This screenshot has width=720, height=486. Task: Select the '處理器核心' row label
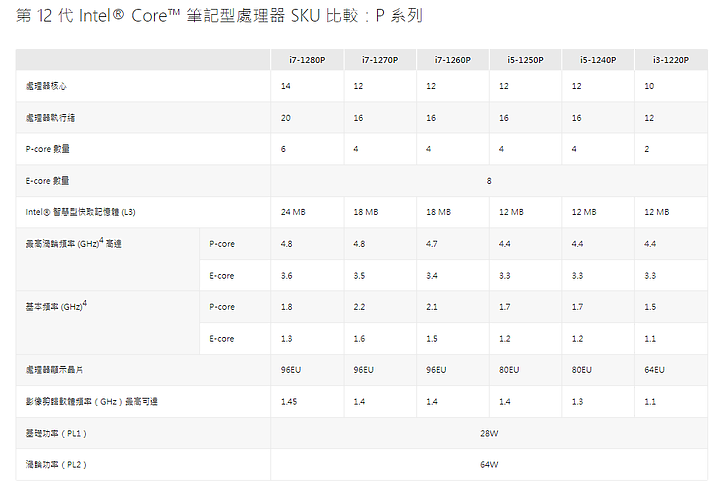[x=46, y=86]
